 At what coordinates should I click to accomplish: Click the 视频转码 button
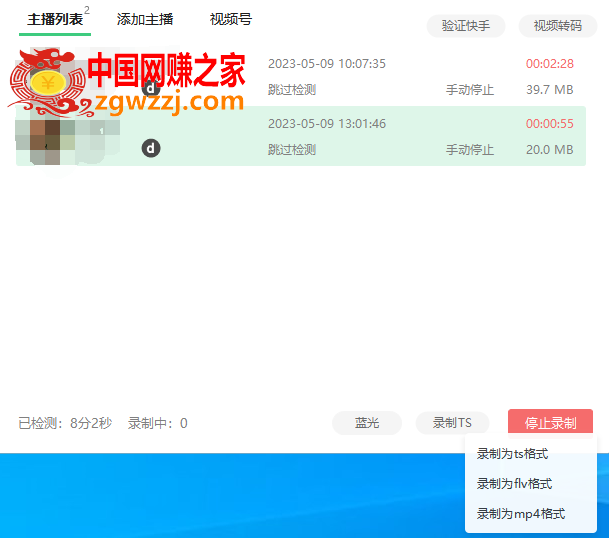click(558, 26)
